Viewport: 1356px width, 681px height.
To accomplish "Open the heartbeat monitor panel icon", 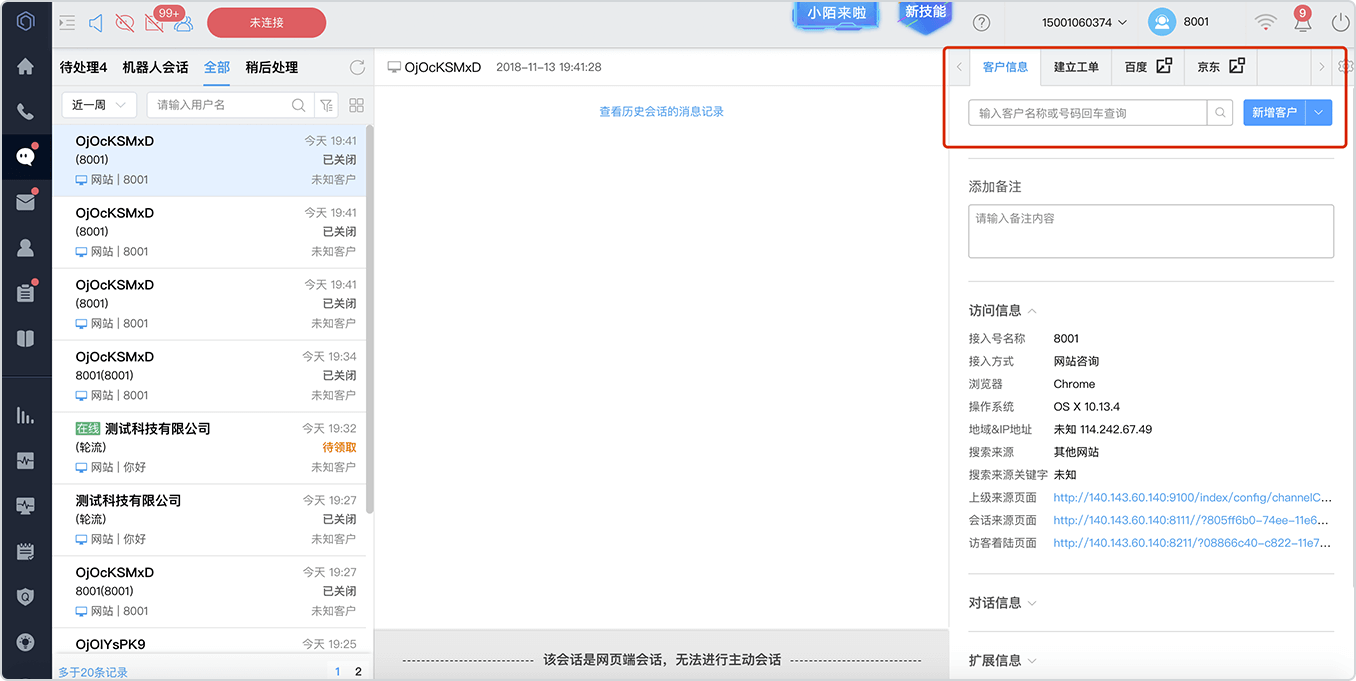I will click(x=25, y=461).
